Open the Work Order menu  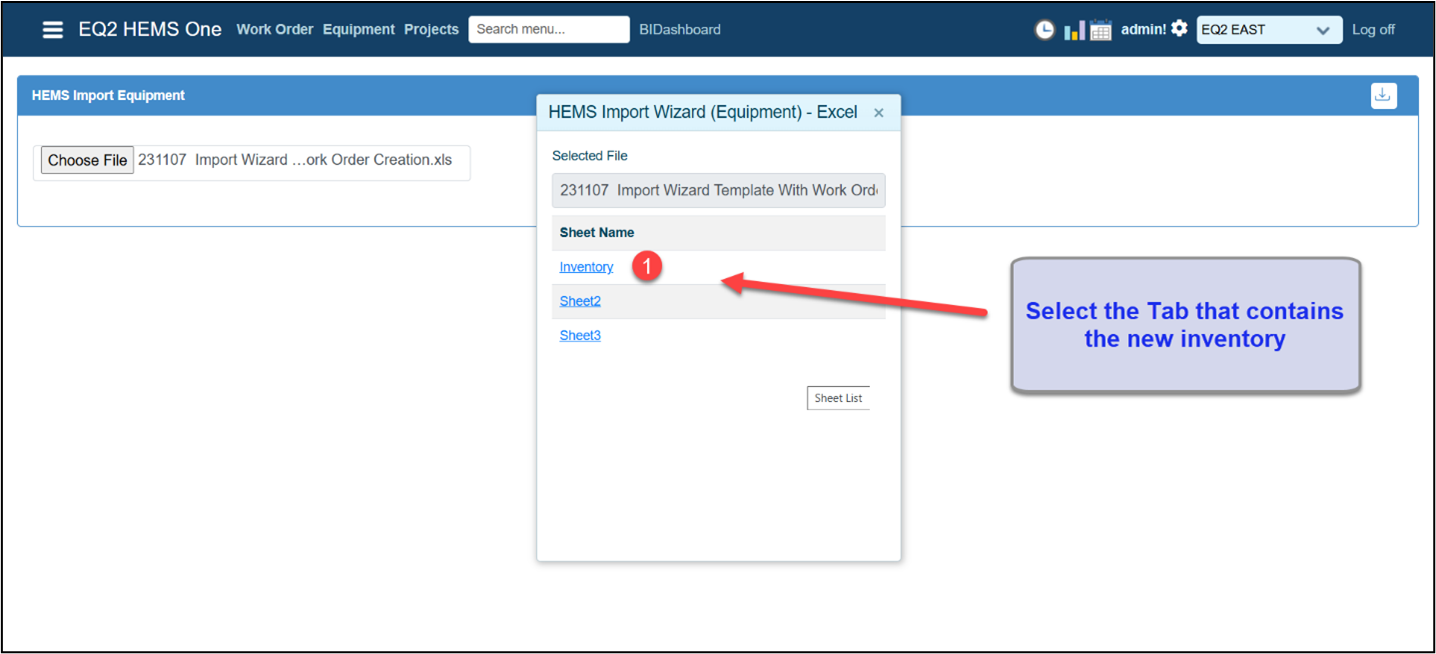pos(275,30)
